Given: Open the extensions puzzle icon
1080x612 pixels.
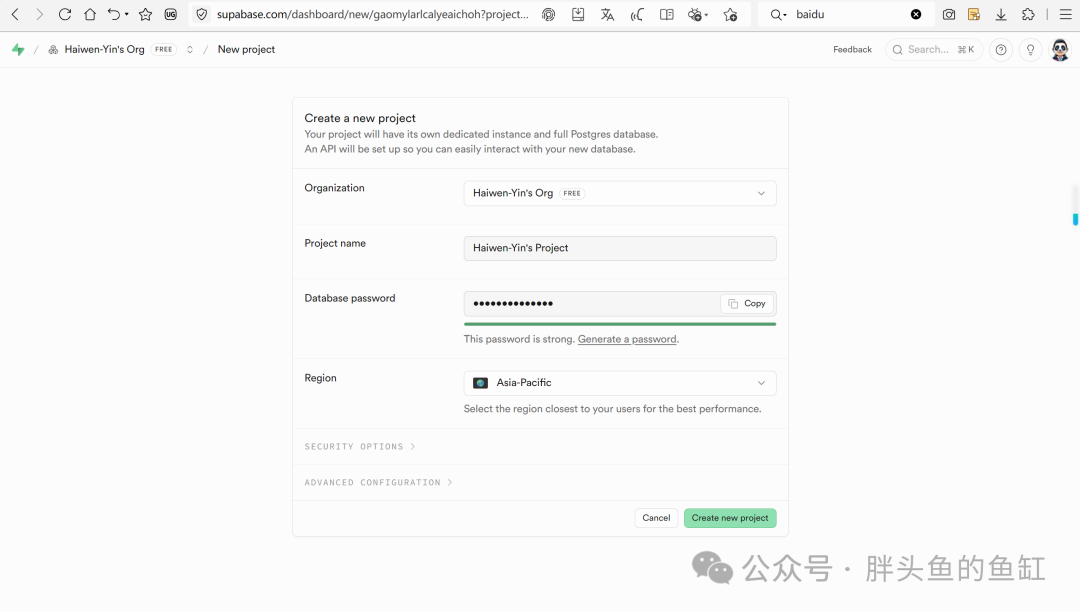Looking at the screenshot, I should point(1028,14).
